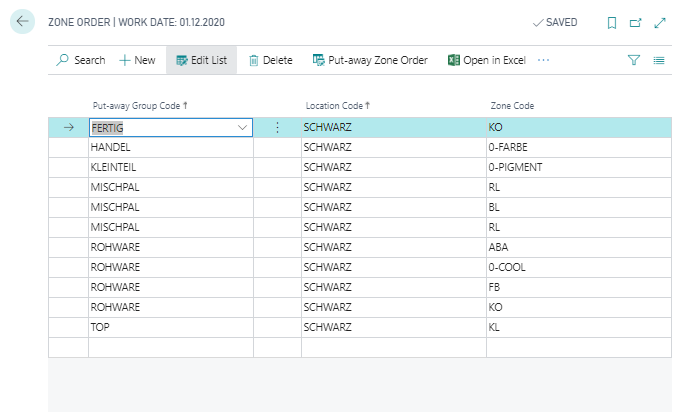Delete the selected row

tap(271, 60)
